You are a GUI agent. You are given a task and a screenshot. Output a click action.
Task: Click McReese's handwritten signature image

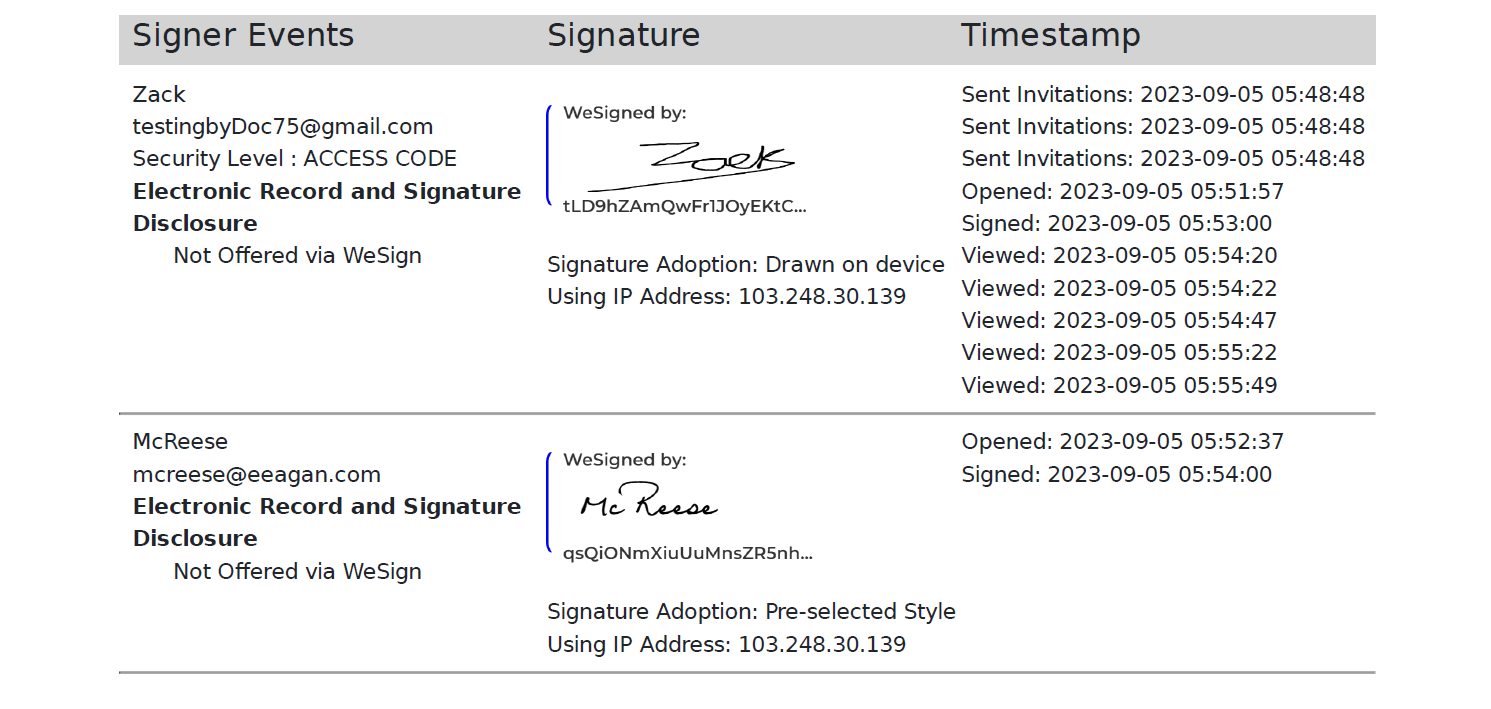click(x=649, y=503)
